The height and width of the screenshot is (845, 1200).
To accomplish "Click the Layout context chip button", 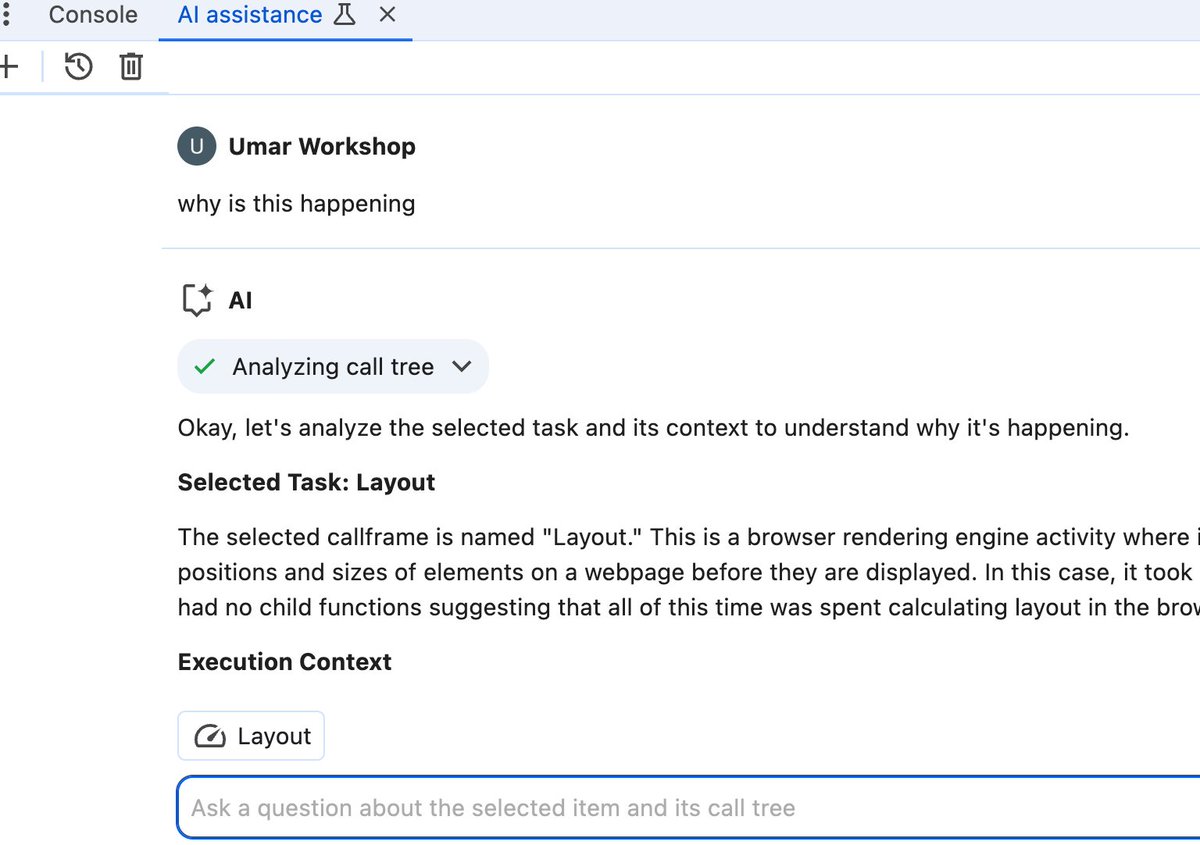I will pyautogui.click(x=251, y=736).
